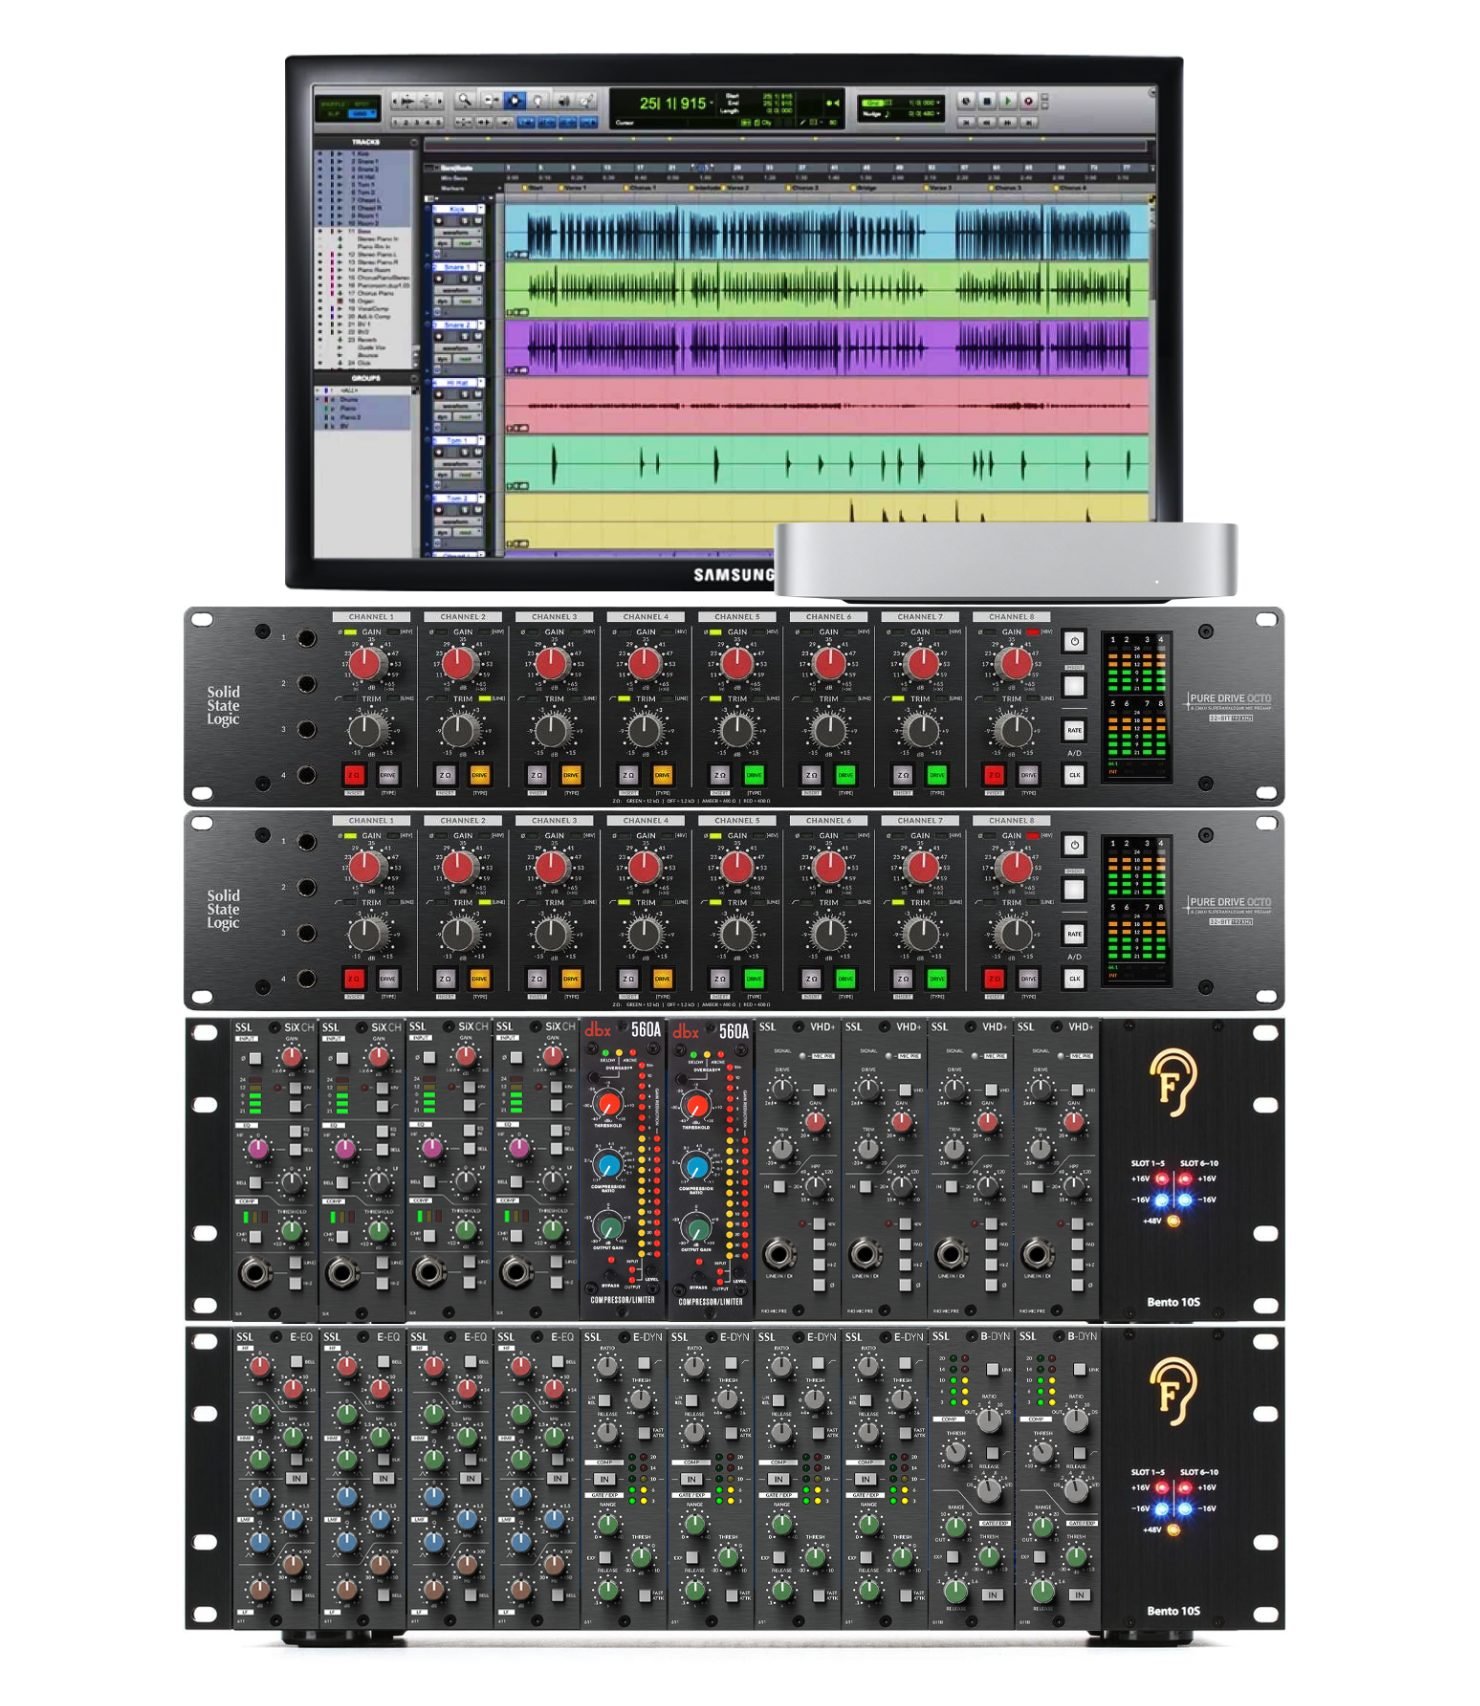Click the Chorus 1 marker in the Markers ruler
The height and width of the screenshot is (1706, 1480).
point(641,188)
